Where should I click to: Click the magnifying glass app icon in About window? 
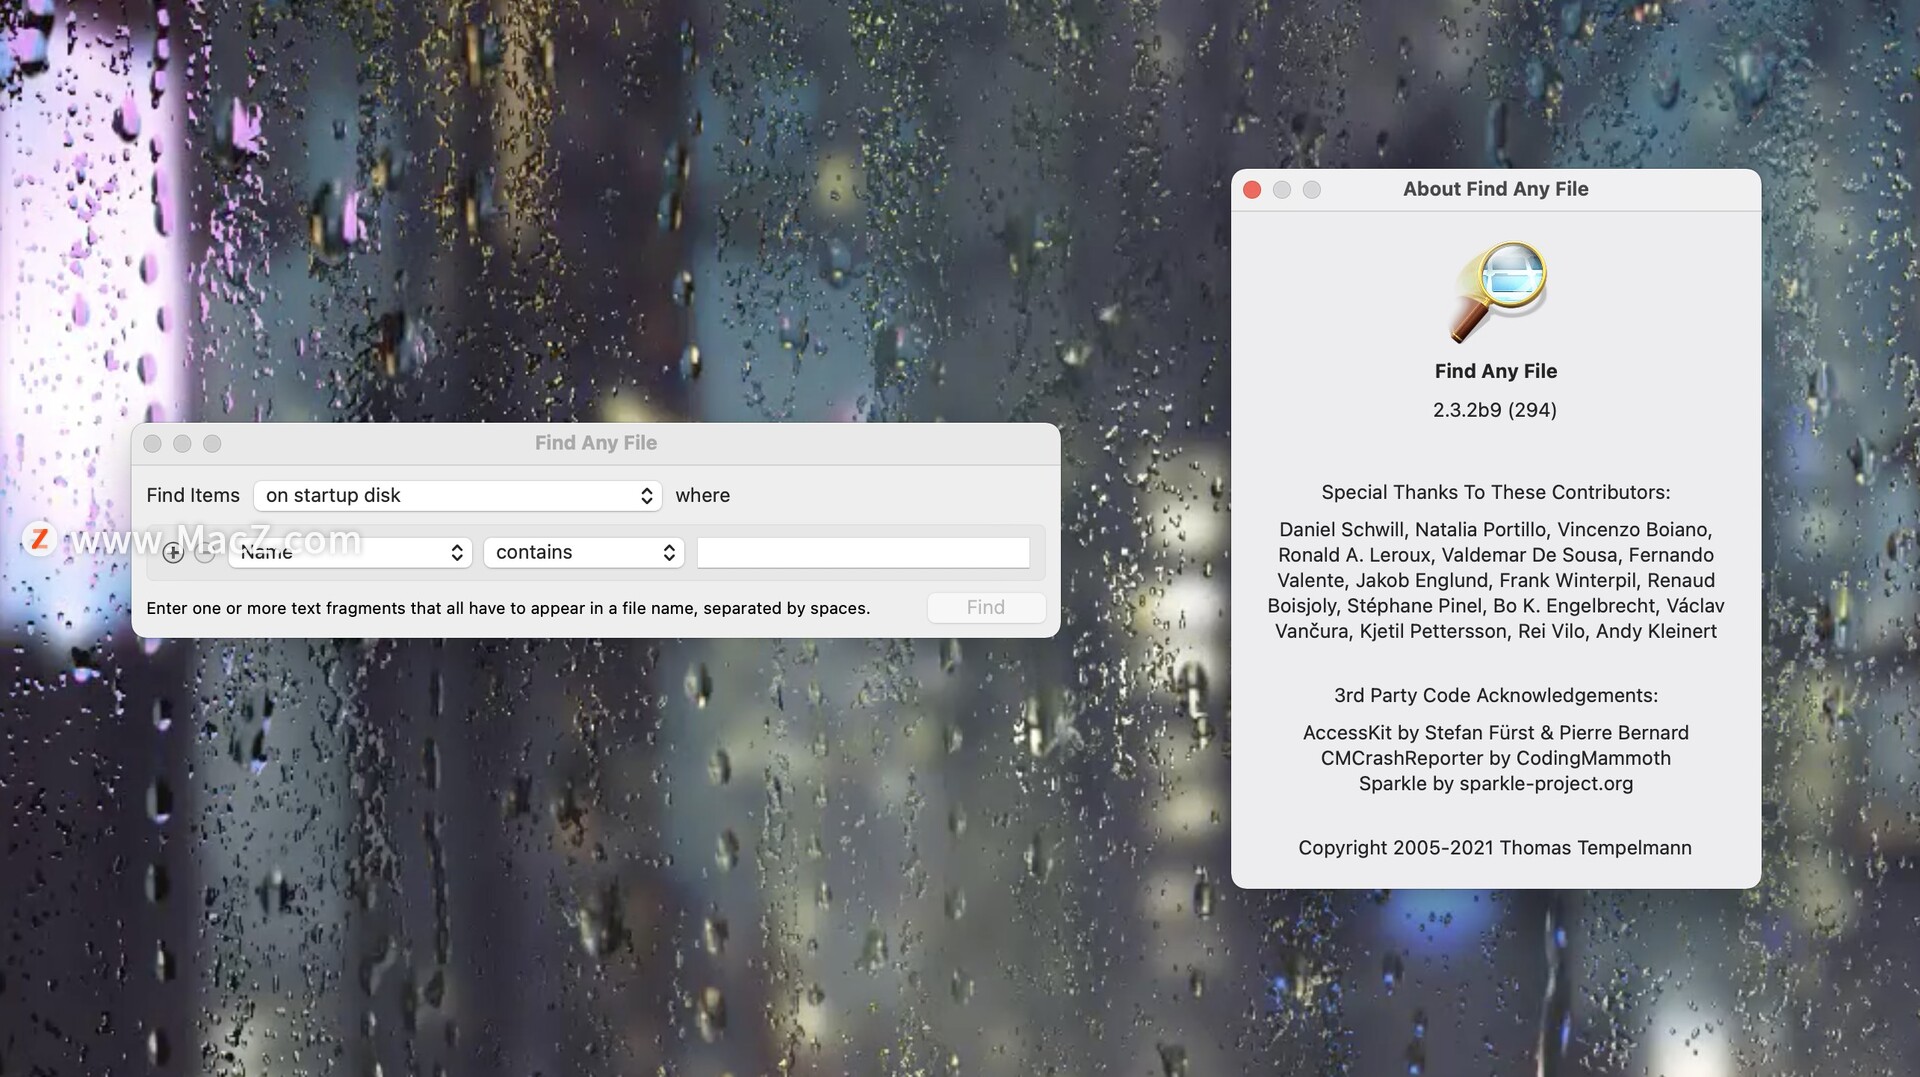(1498, 291)
